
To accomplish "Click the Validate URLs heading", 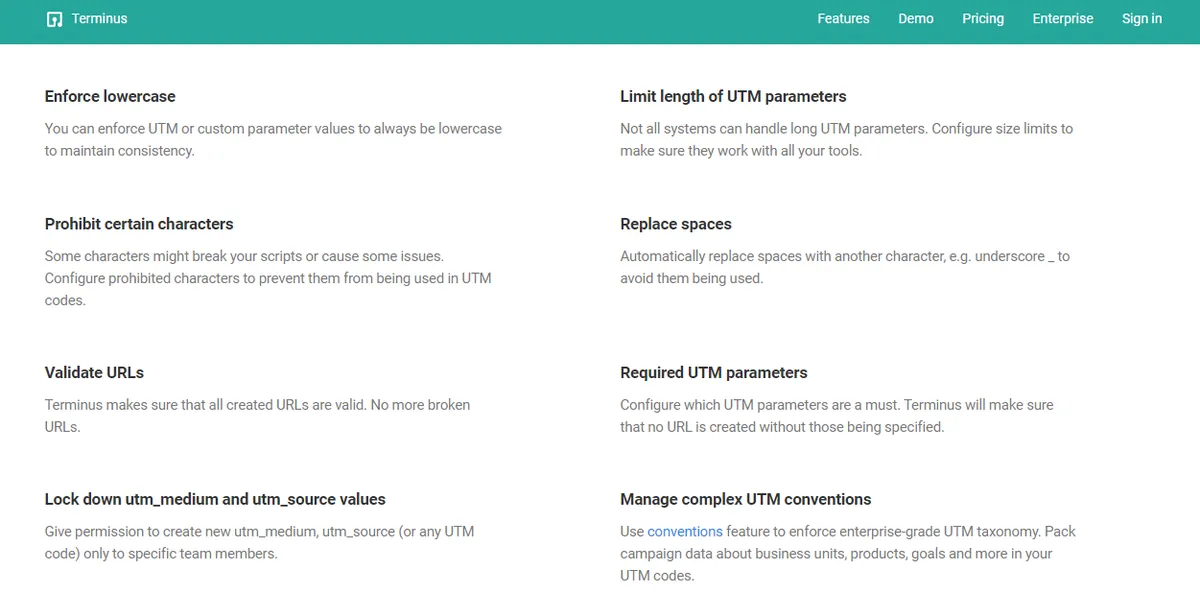I will (94, 372).
